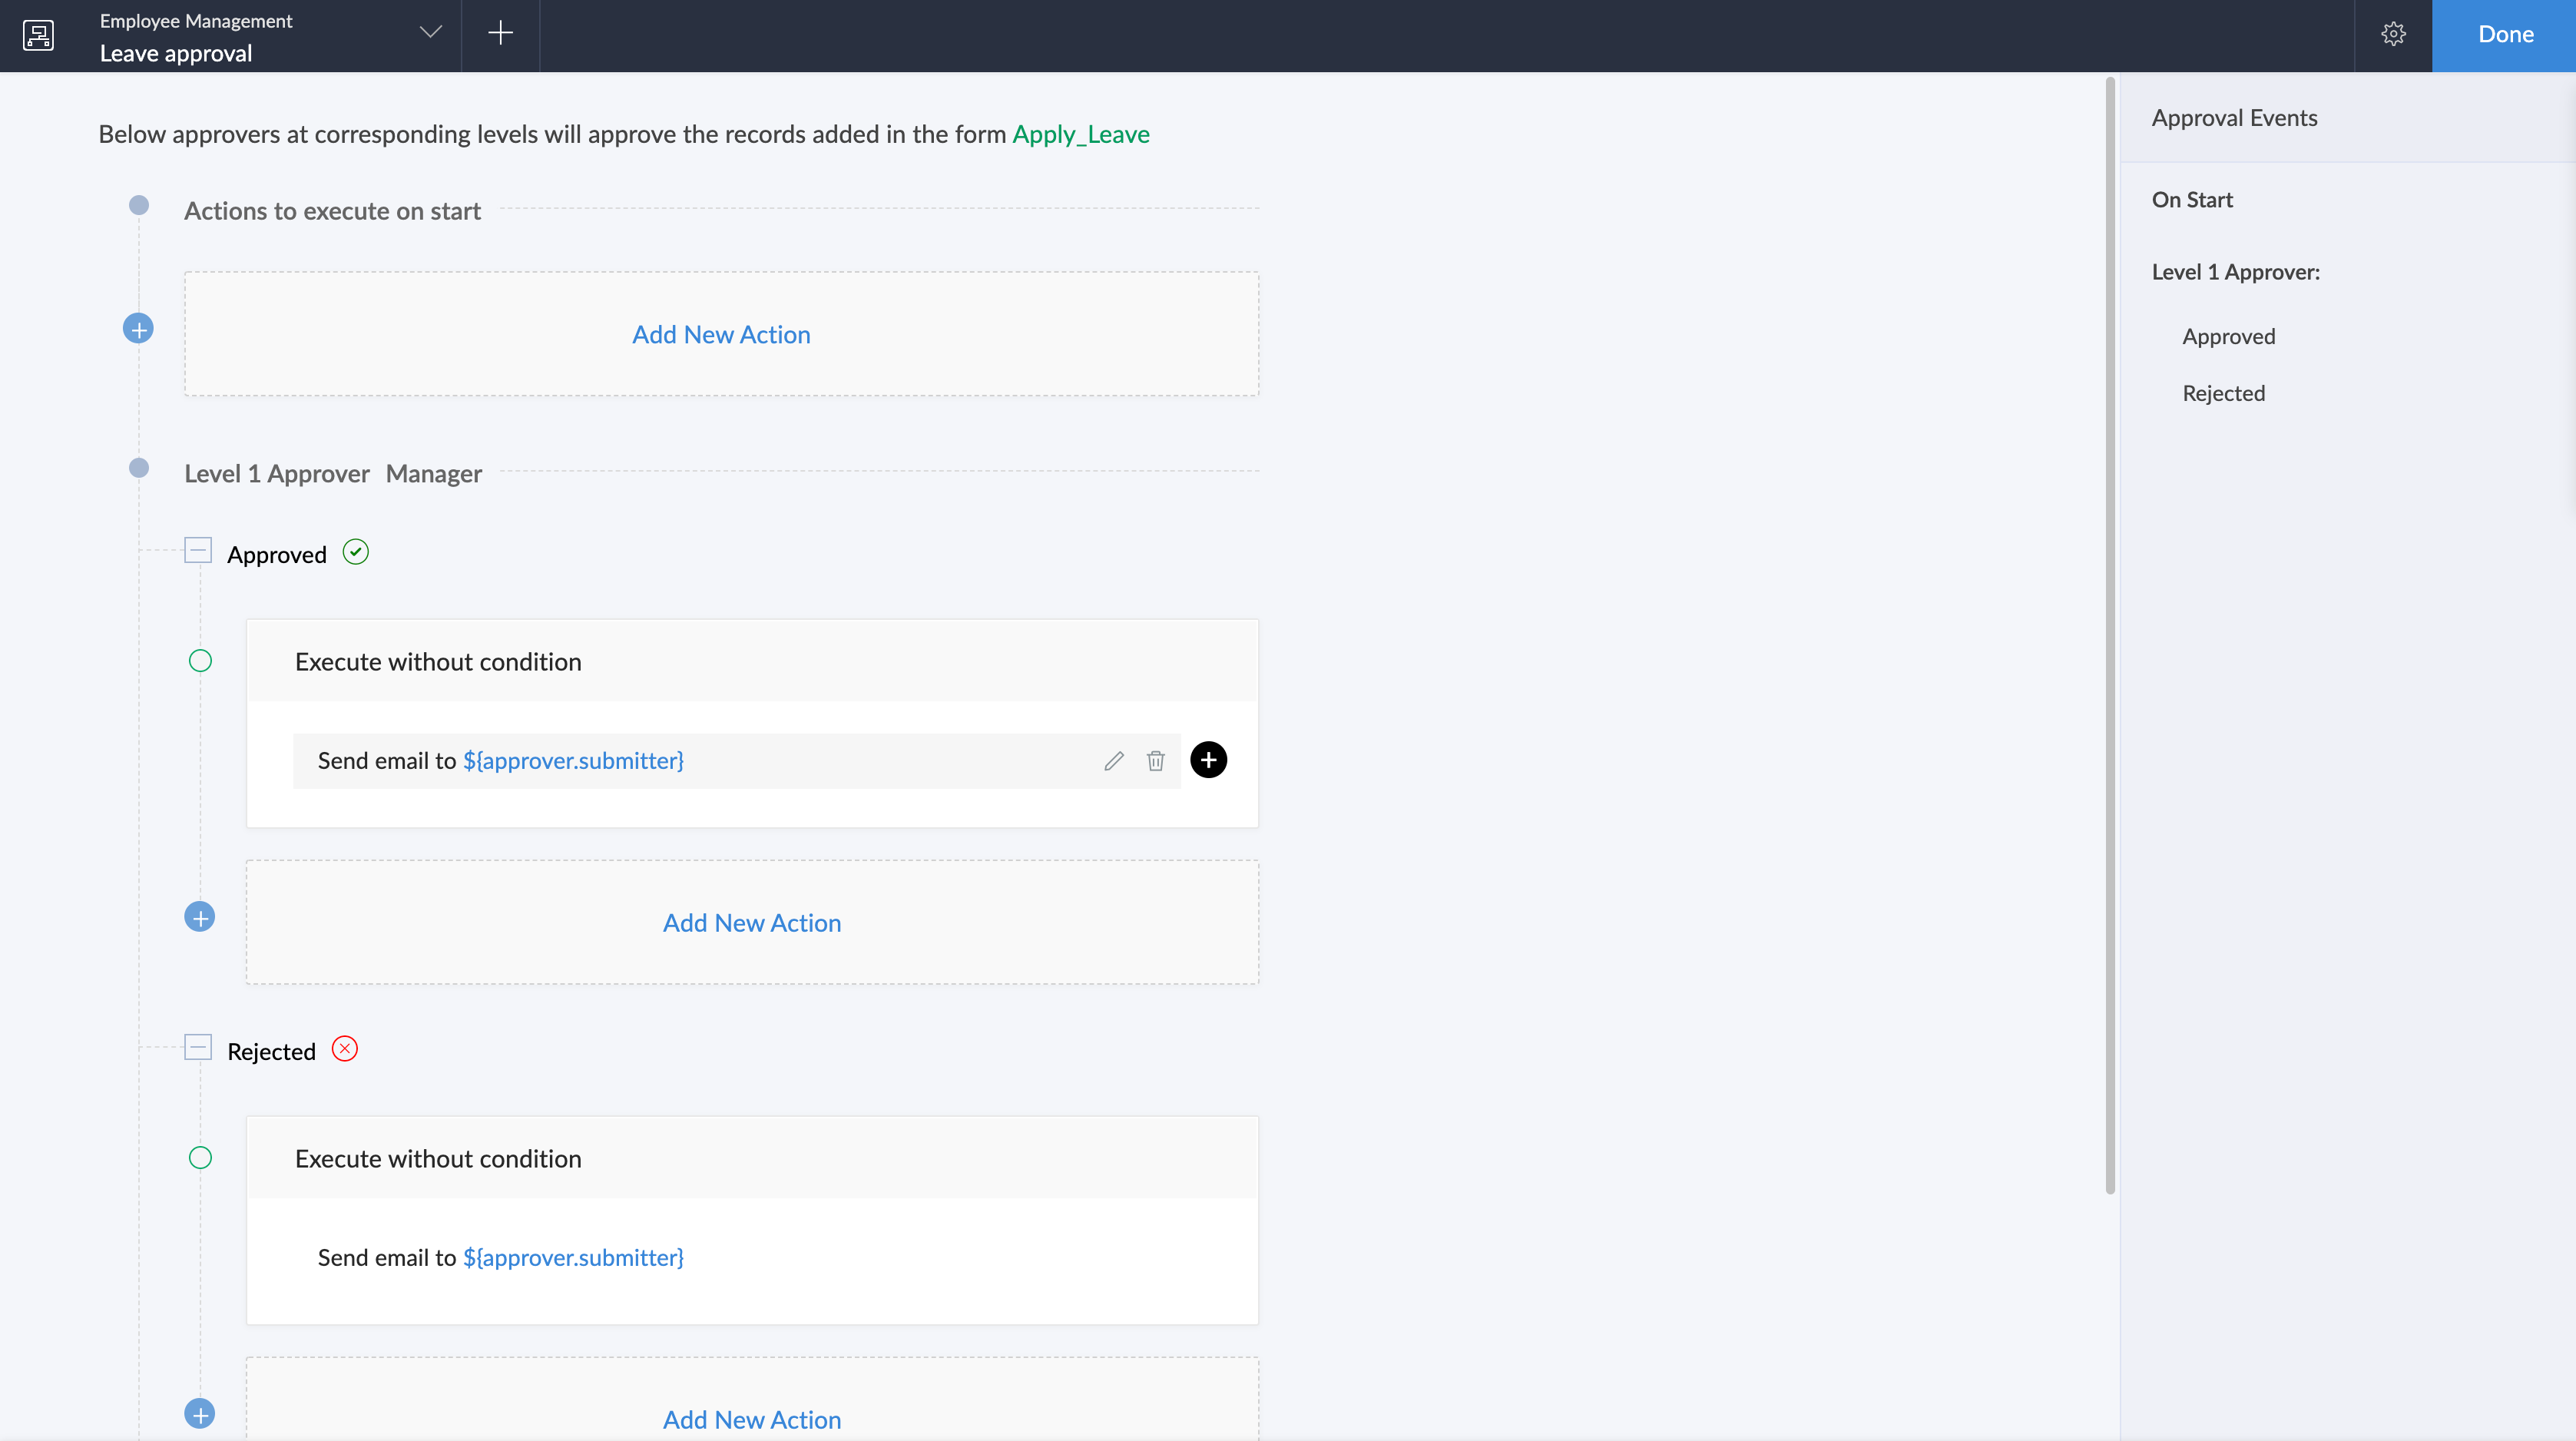Screen dimensions: 2576x1441
Task: Collapse the Rejected section
Action: pyautogui.click(x=198, y=1048)
